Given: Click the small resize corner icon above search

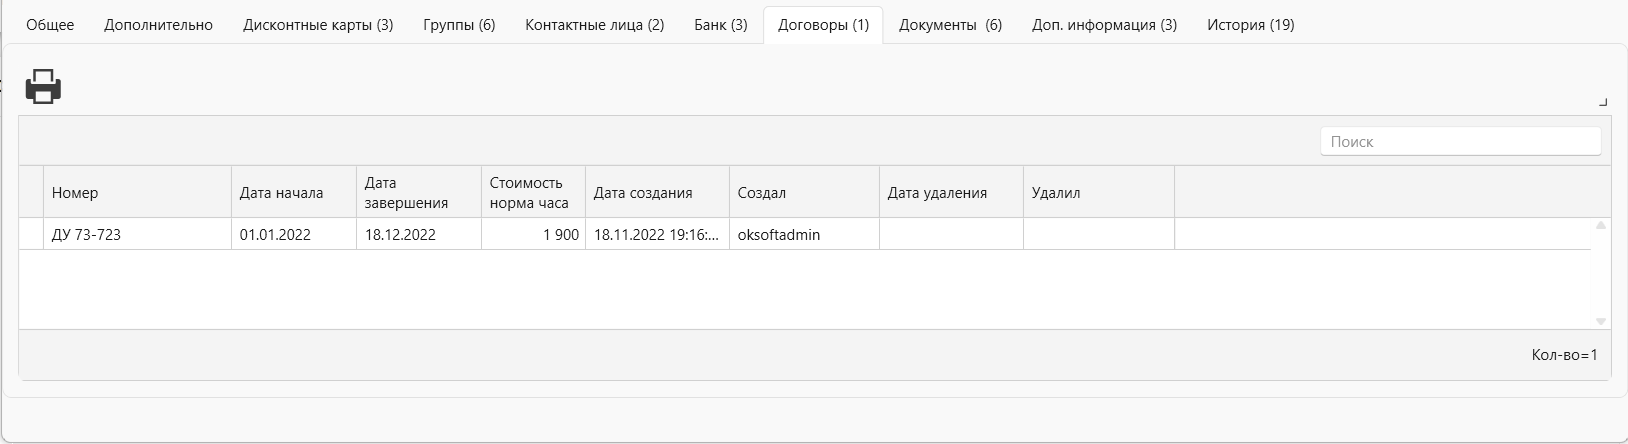Looking at the screenshot, I should 1603,102.
